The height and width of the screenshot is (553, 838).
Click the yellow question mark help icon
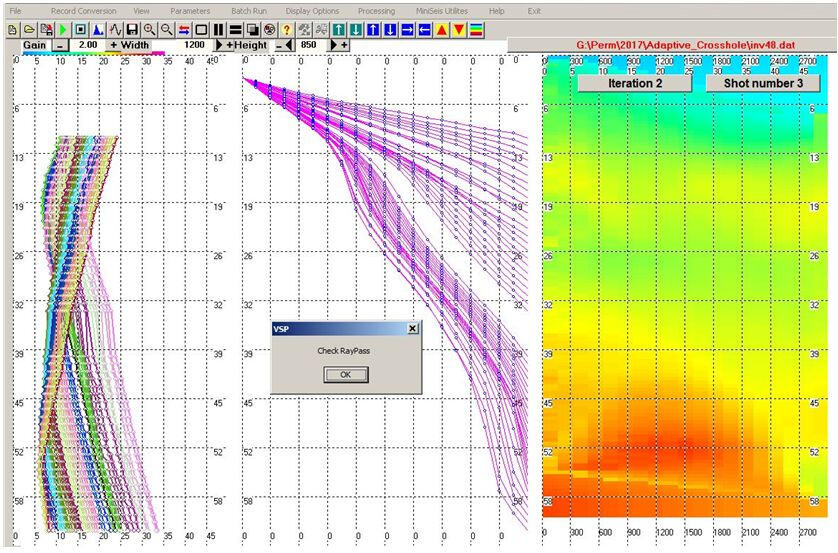tap(287, 30)
